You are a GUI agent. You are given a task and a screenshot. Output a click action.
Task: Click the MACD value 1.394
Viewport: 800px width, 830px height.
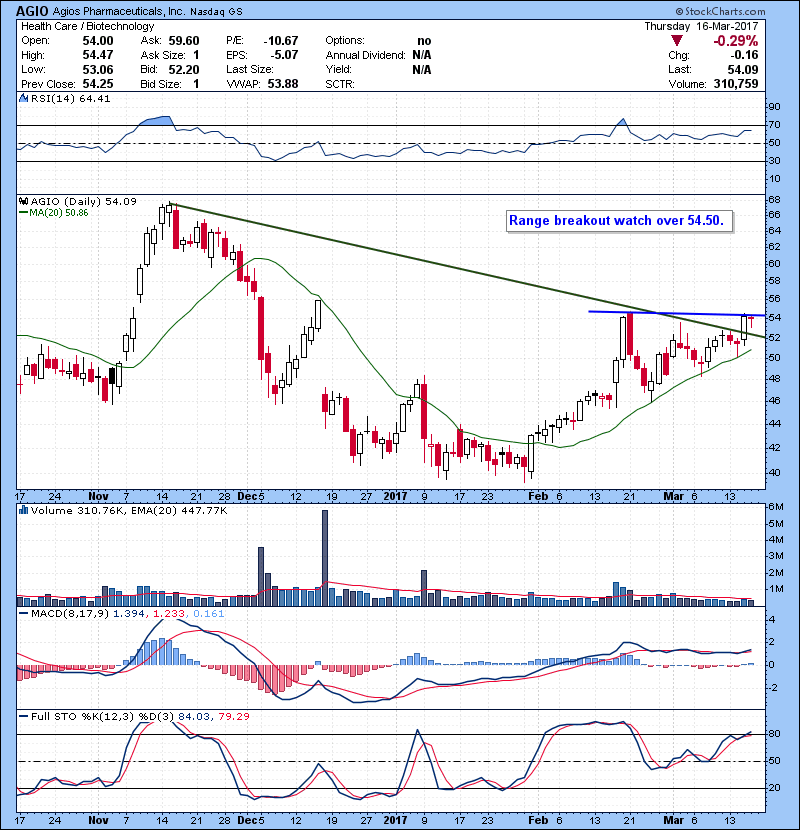pyautogui.click(x=130, y=614)
